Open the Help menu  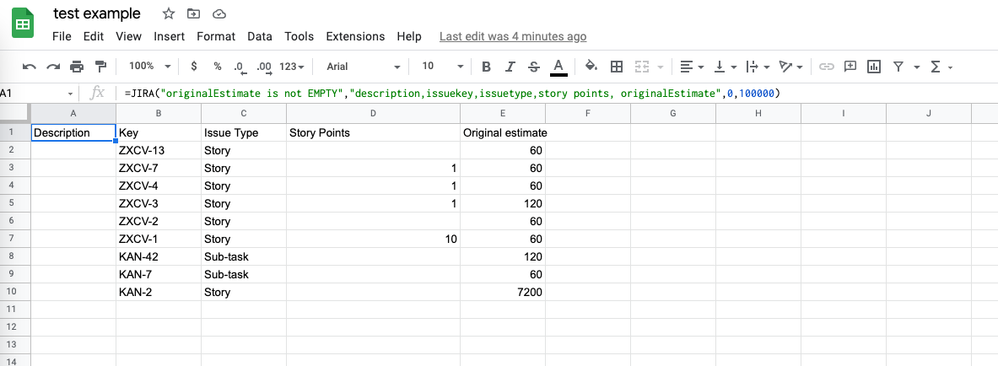coord(409,36)
